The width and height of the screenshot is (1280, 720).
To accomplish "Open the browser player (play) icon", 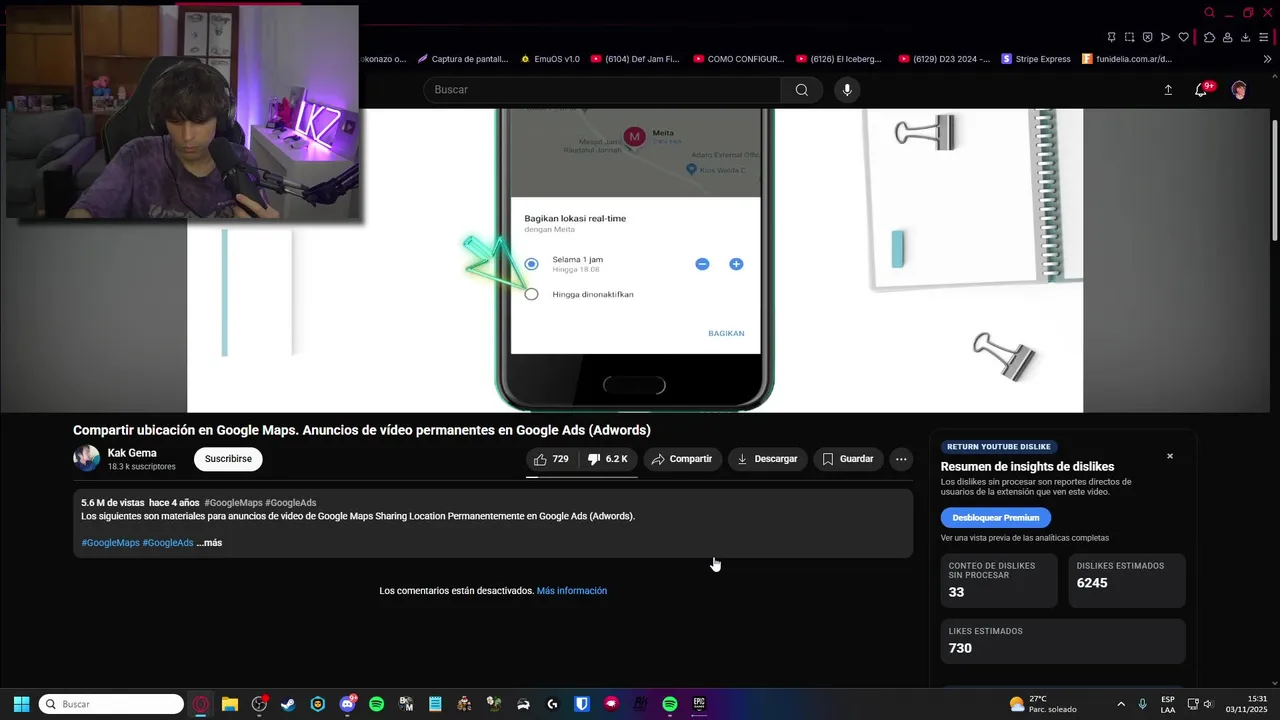I will click(1165, 37).
